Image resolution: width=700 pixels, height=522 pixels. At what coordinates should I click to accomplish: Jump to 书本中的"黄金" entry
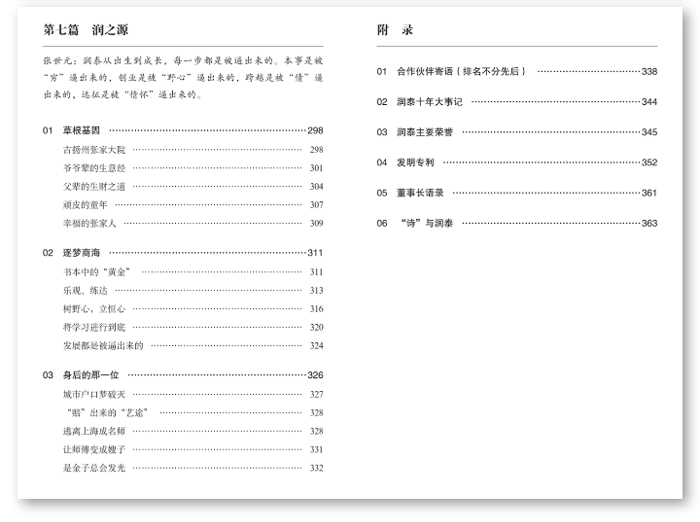point(96,272)
